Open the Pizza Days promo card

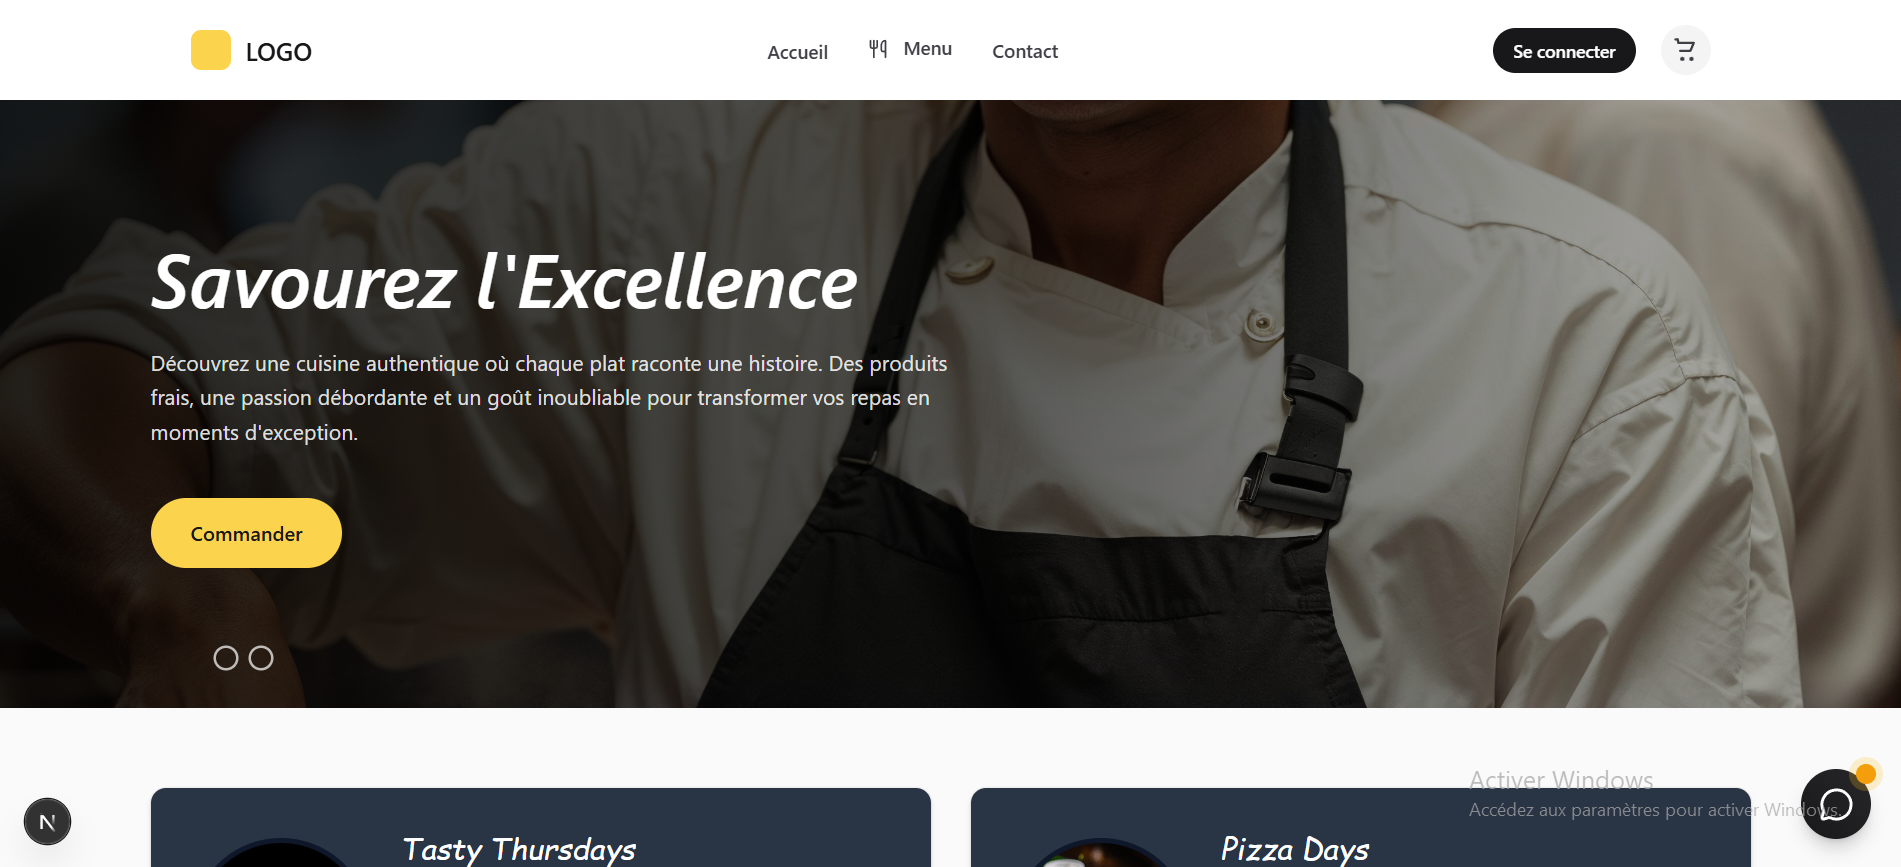pyautogui.click(x=1361, y=828)
